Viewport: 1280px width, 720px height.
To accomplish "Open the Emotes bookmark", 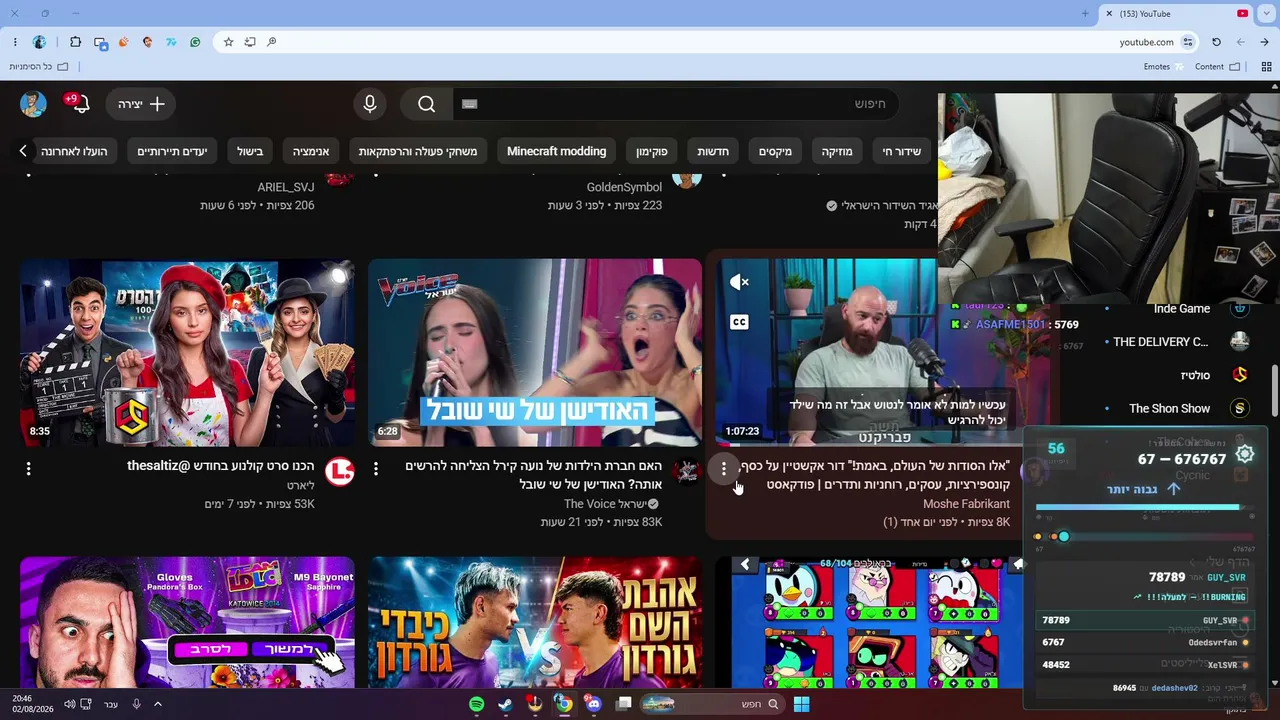I will (x=1163, y=67).
